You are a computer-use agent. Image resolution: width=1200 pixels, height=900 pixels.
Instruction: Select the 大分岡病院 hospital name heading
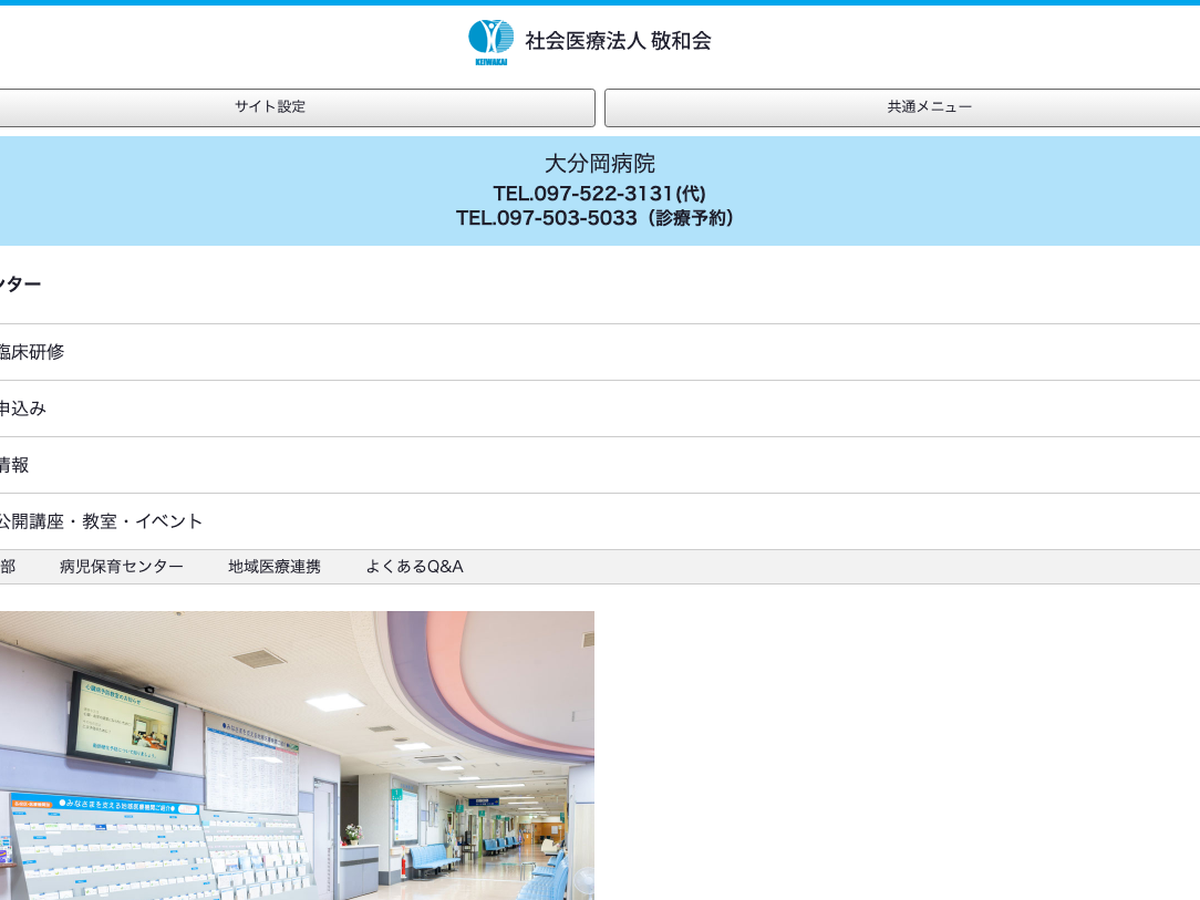point(599,164)
